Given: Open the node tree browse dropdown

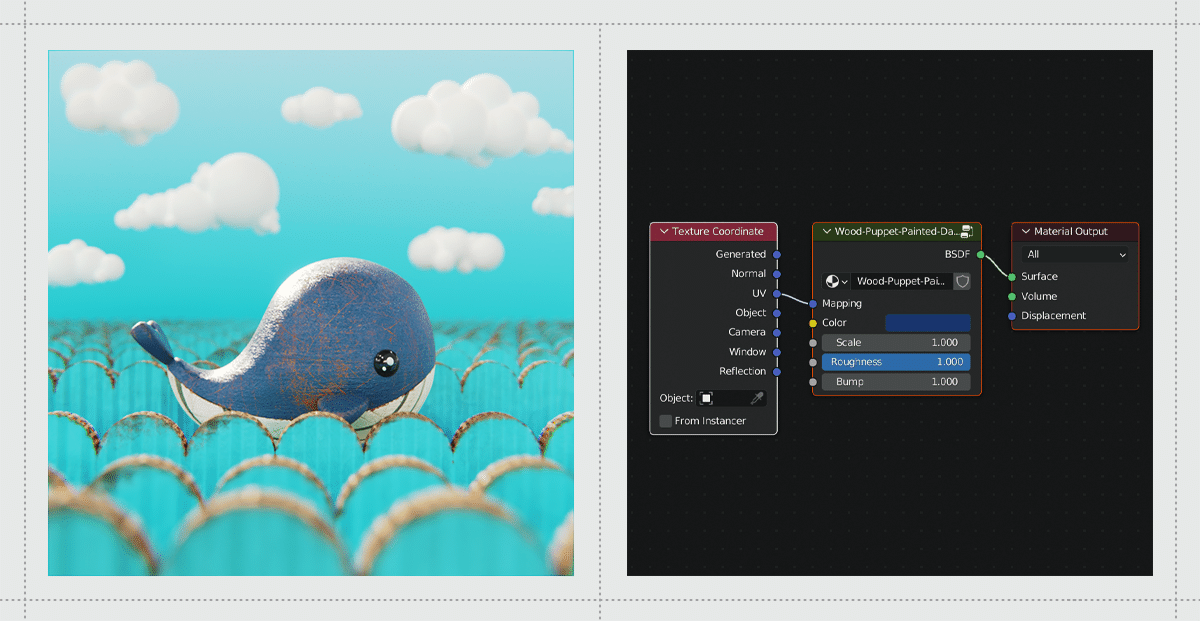Looking at the screenshot, I should click(x=835, y=282).
